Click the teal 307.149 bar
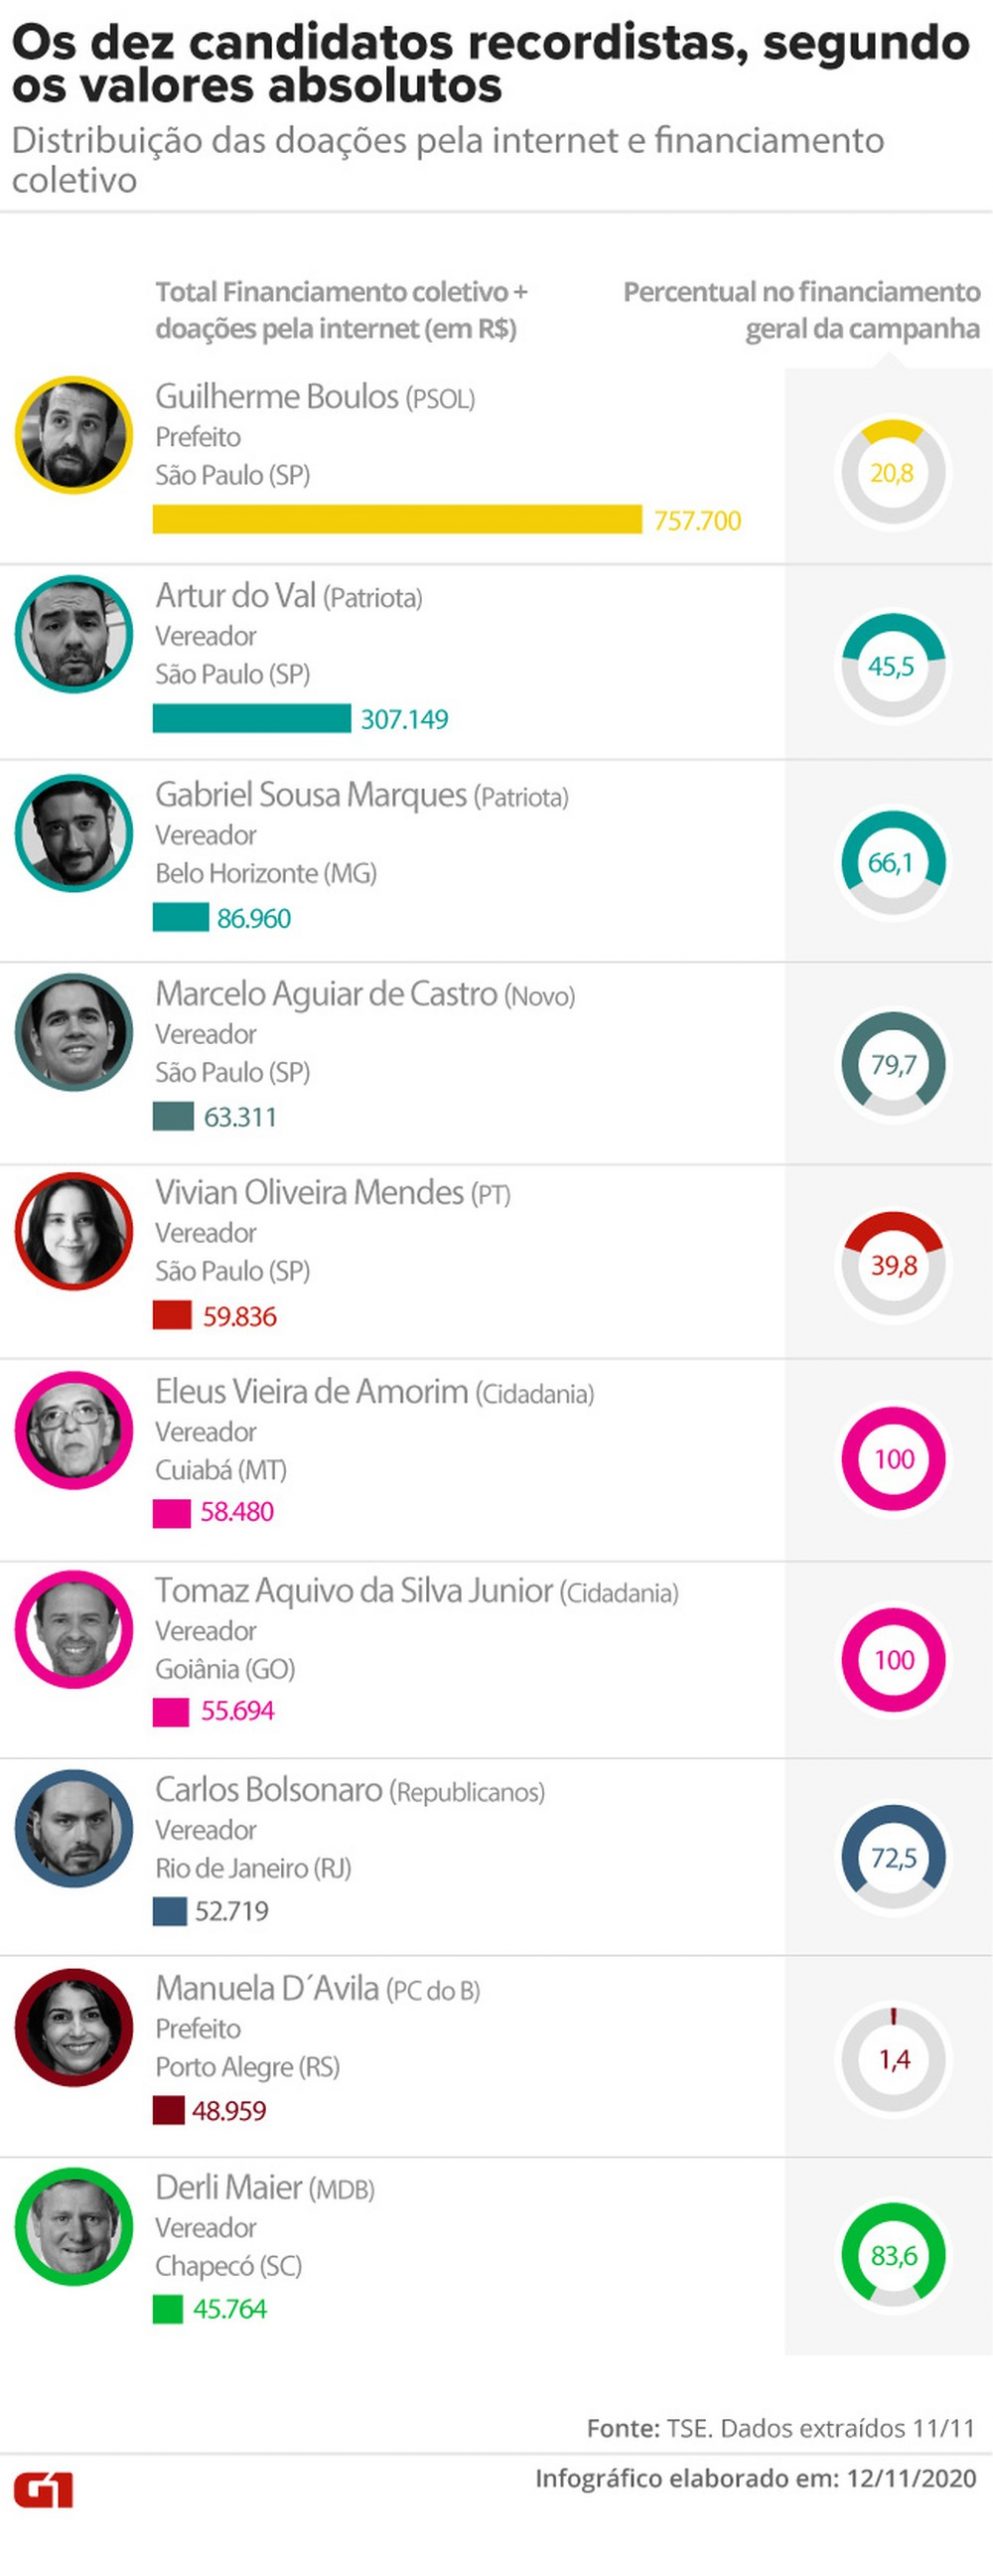Screen dimensions: 993x2560 coord(252,718)
